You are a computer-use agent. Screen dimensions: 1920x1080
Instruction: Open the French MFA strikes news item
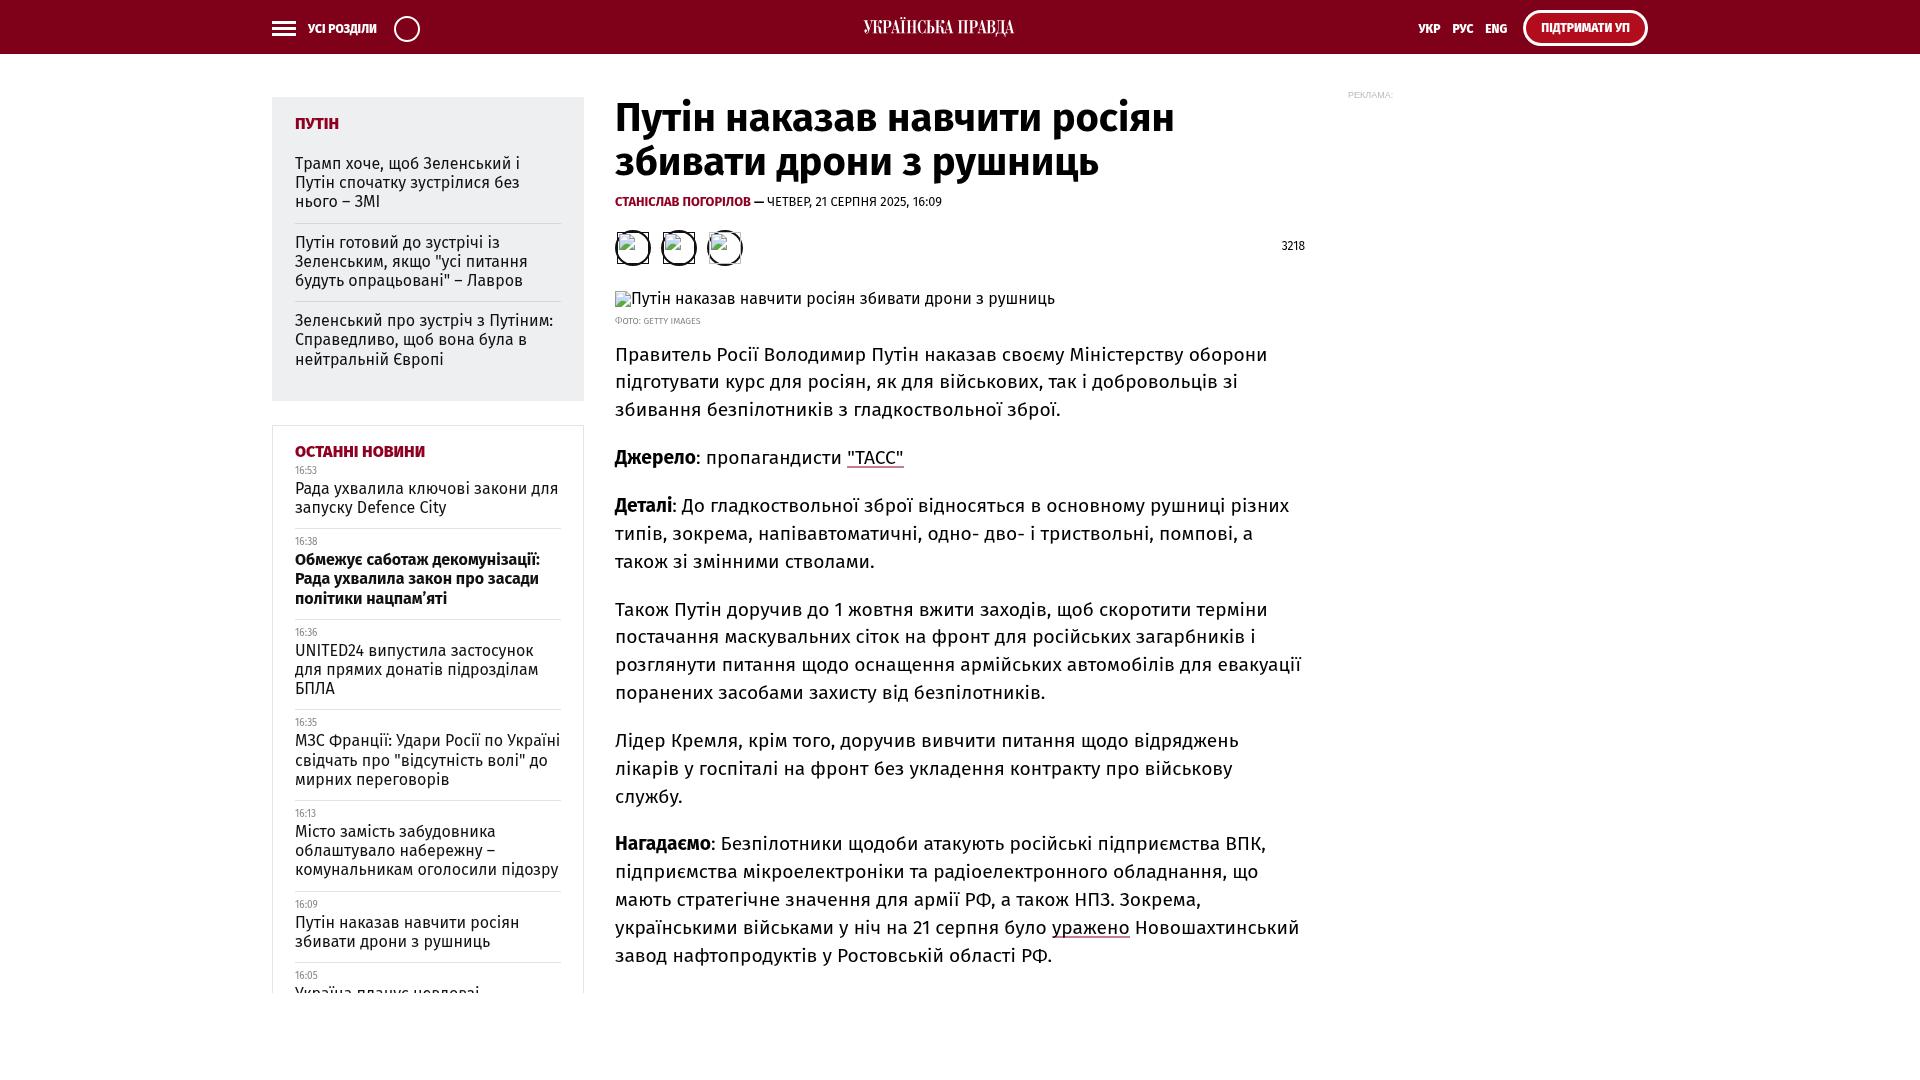pyautogui.click(x=427, y=760)
